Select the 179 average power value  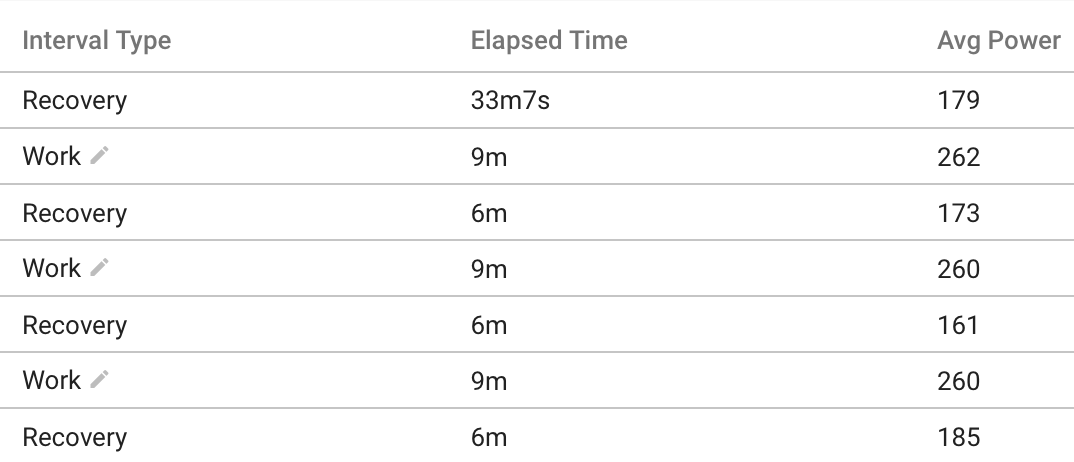[958, 101]
